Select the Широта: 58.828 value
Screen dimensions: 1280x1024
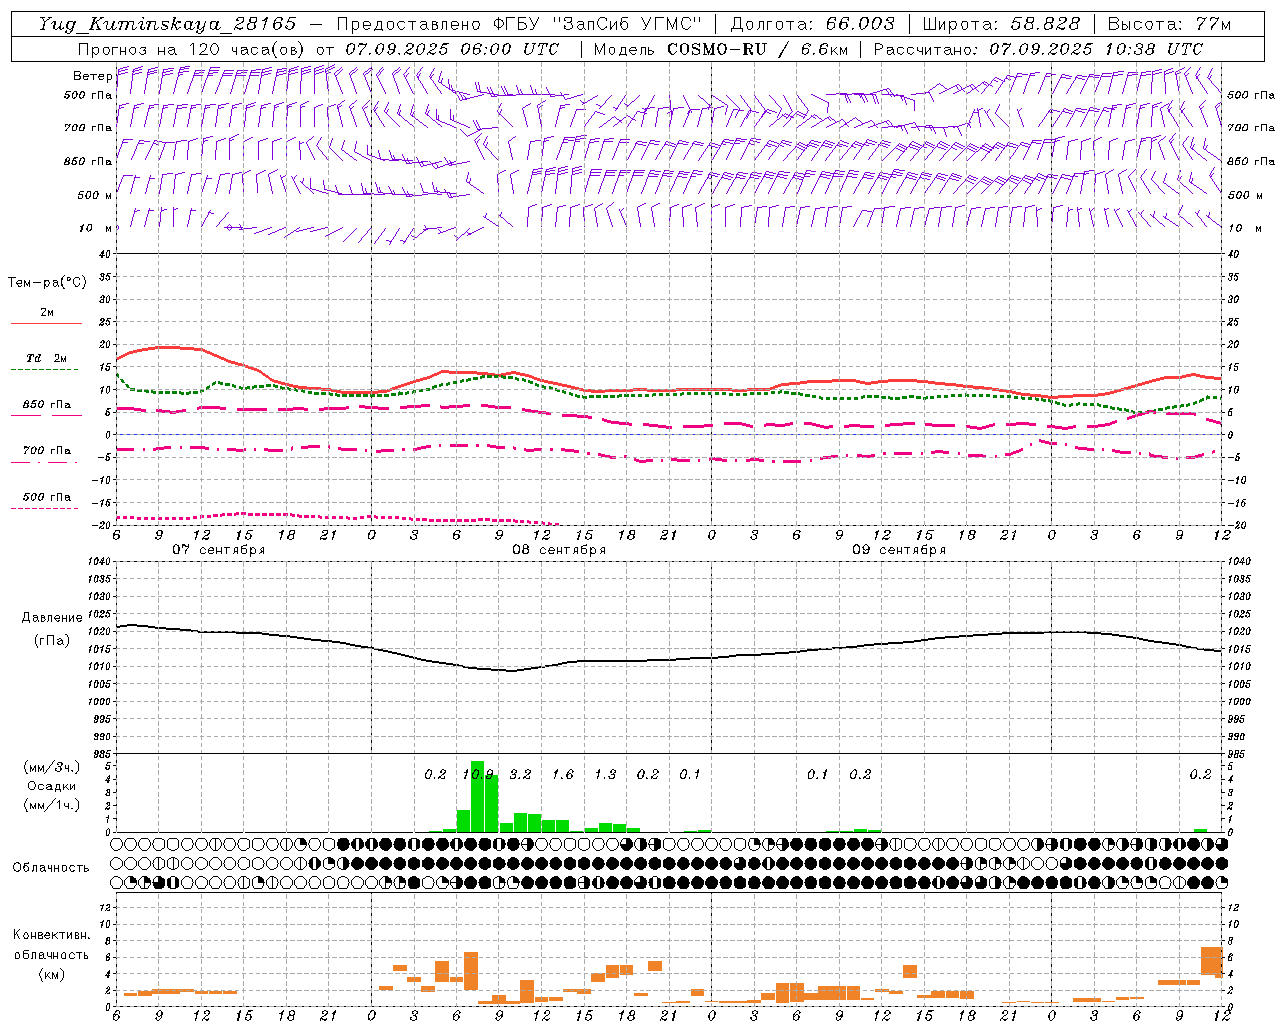click(1001, 25)
